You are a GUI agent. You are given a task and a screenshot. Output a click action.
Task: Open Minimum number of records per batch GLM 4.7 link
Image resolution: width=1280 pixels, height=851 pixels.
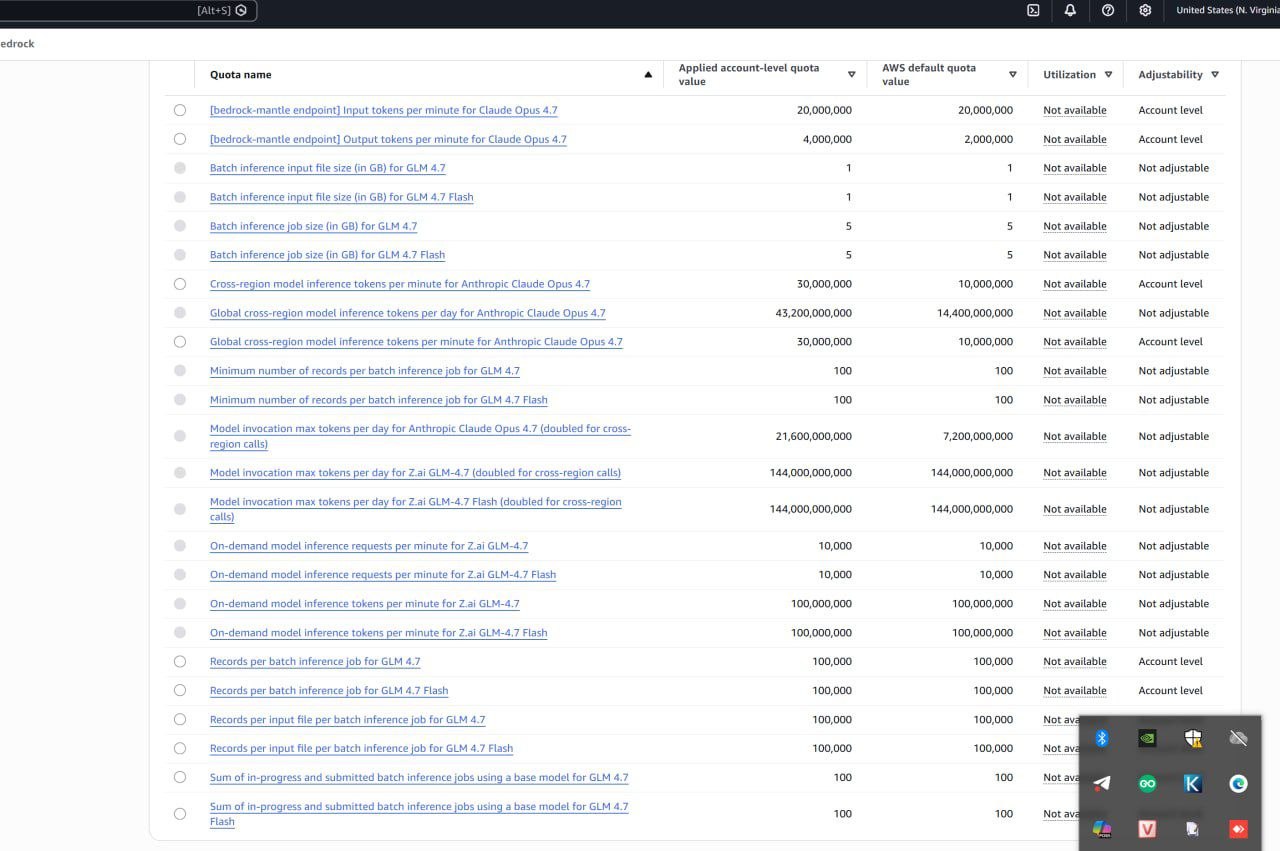click(x=365, y=371)
